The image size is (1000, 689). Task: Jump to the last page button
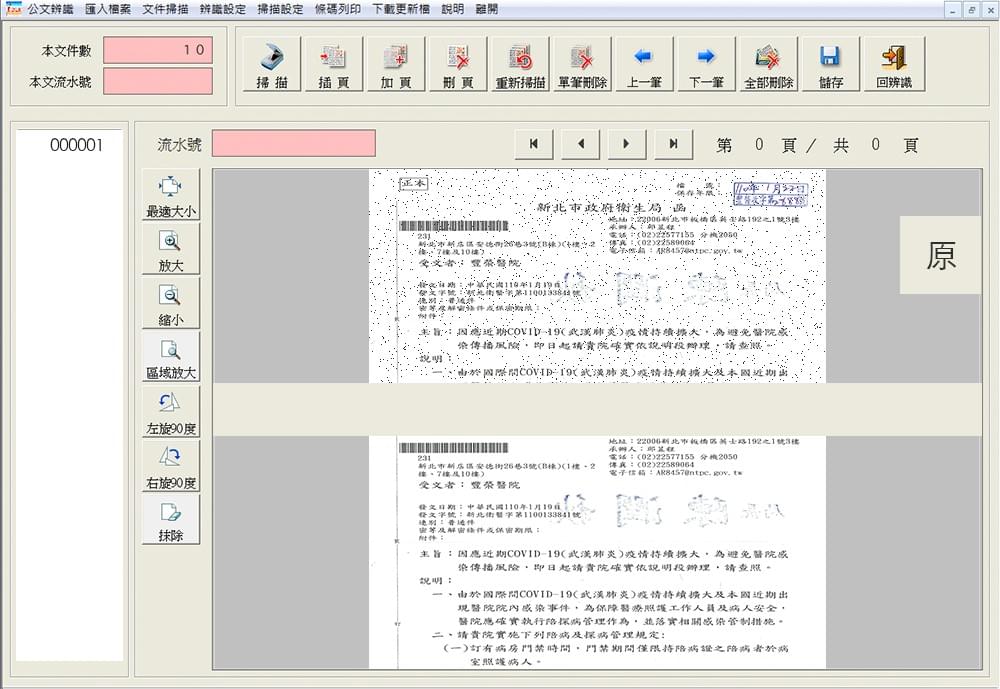coord(673,144)
